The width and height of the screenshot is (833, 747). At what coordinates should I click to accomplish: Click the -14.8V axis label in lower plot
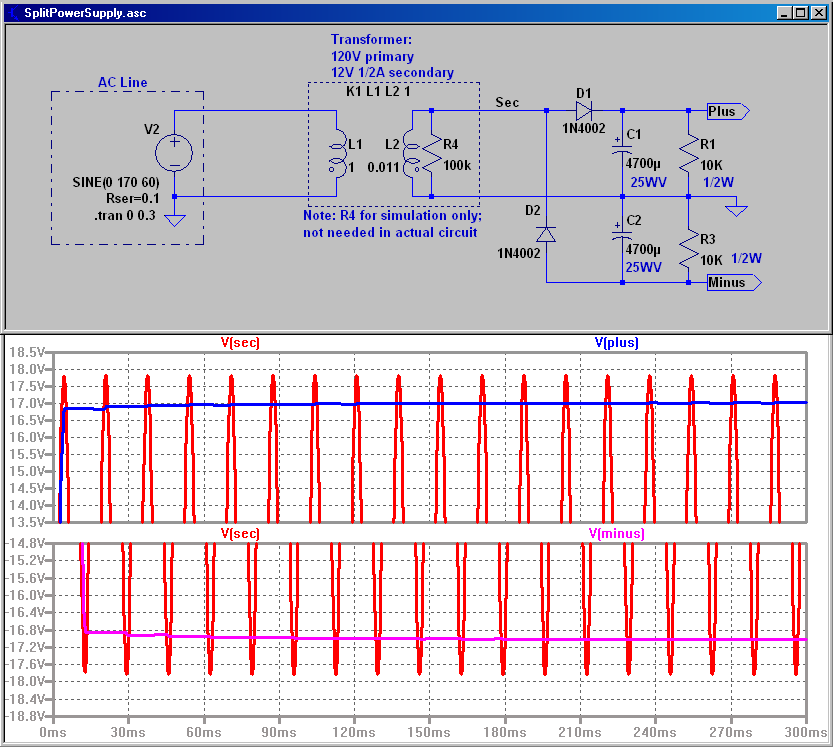coord(25,543)
